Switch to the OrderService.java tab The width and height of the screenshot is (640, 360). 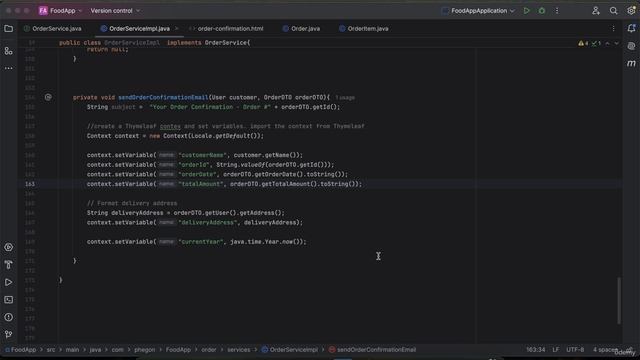click(x=53, y=29)
